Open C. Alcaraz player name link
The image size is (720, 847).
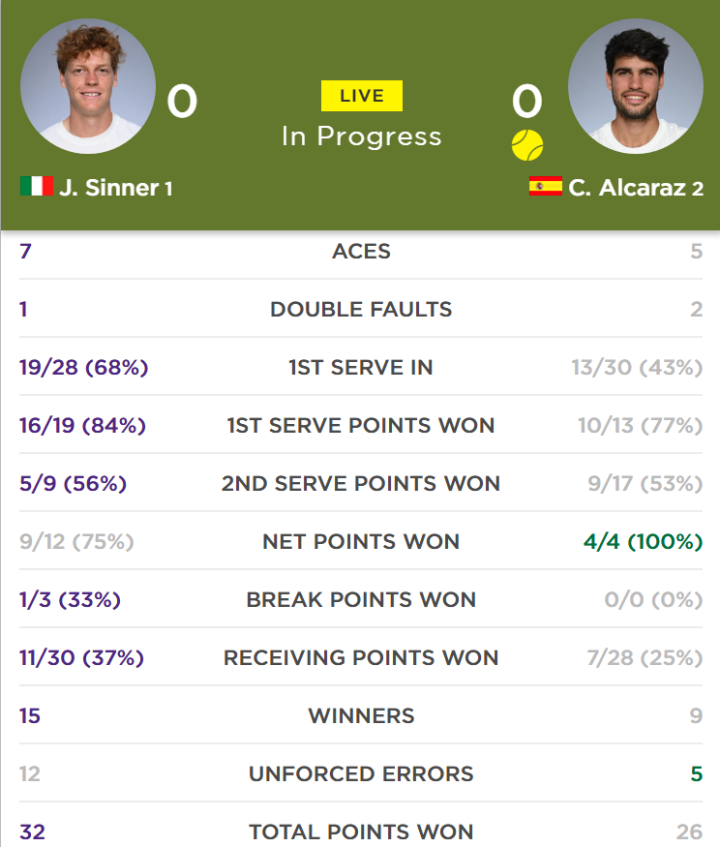click(x=627, y=188)
